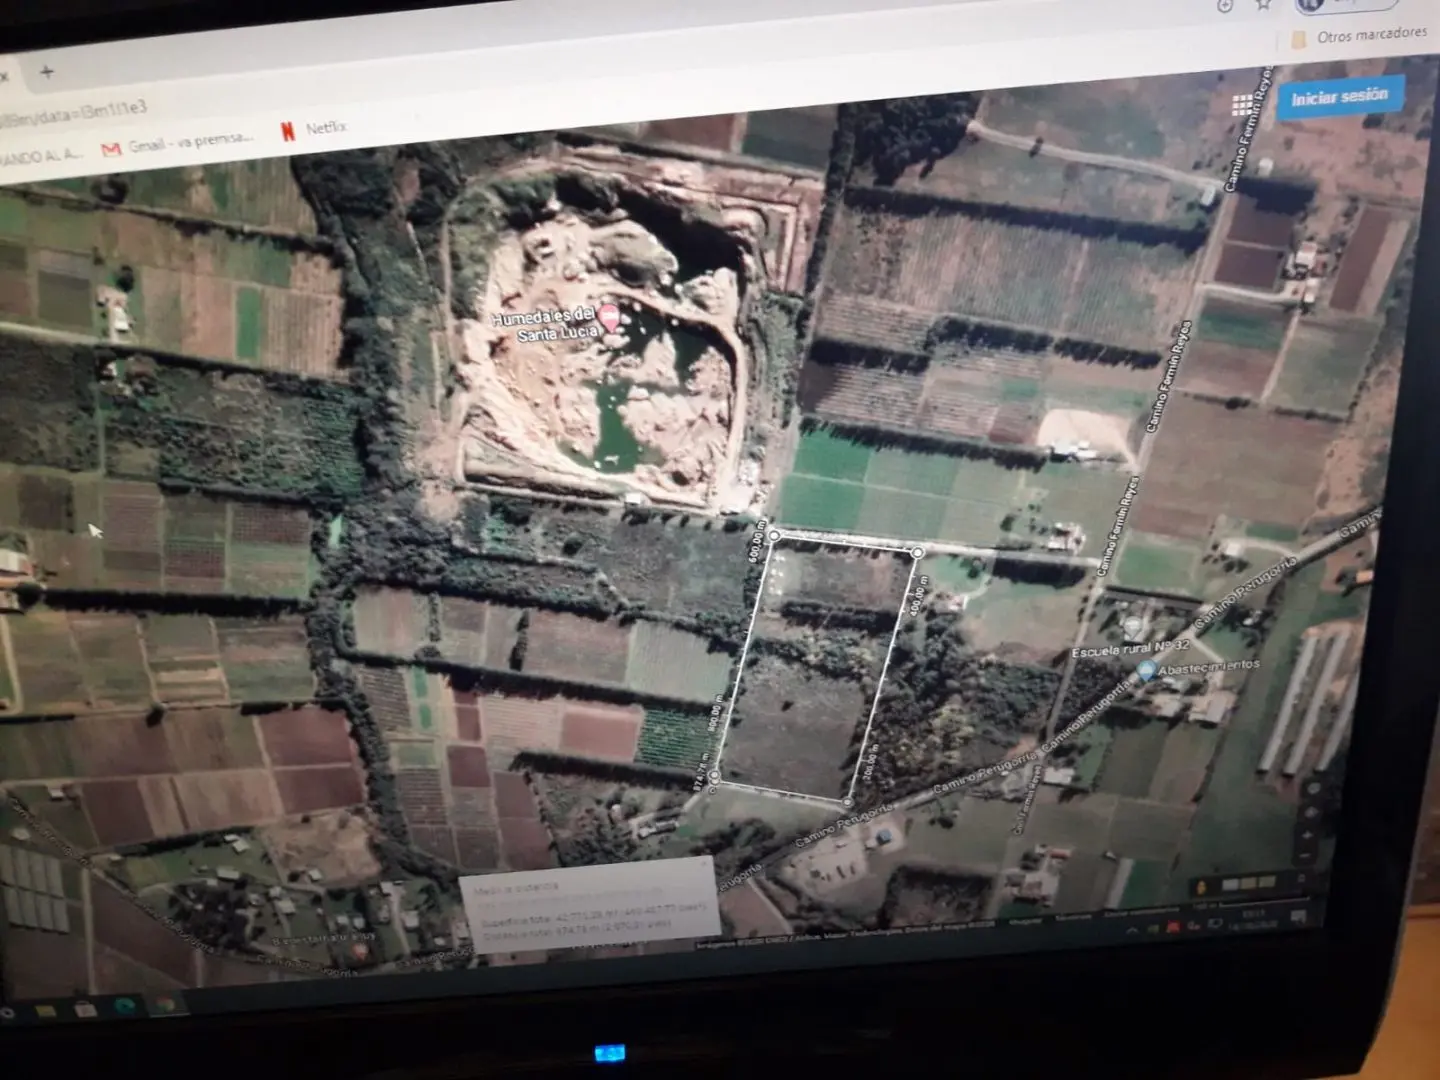Viewport: 1440px width, 1080px height.
Task: Close the Medir la distancia popup
Action: (x=706, y=862)
